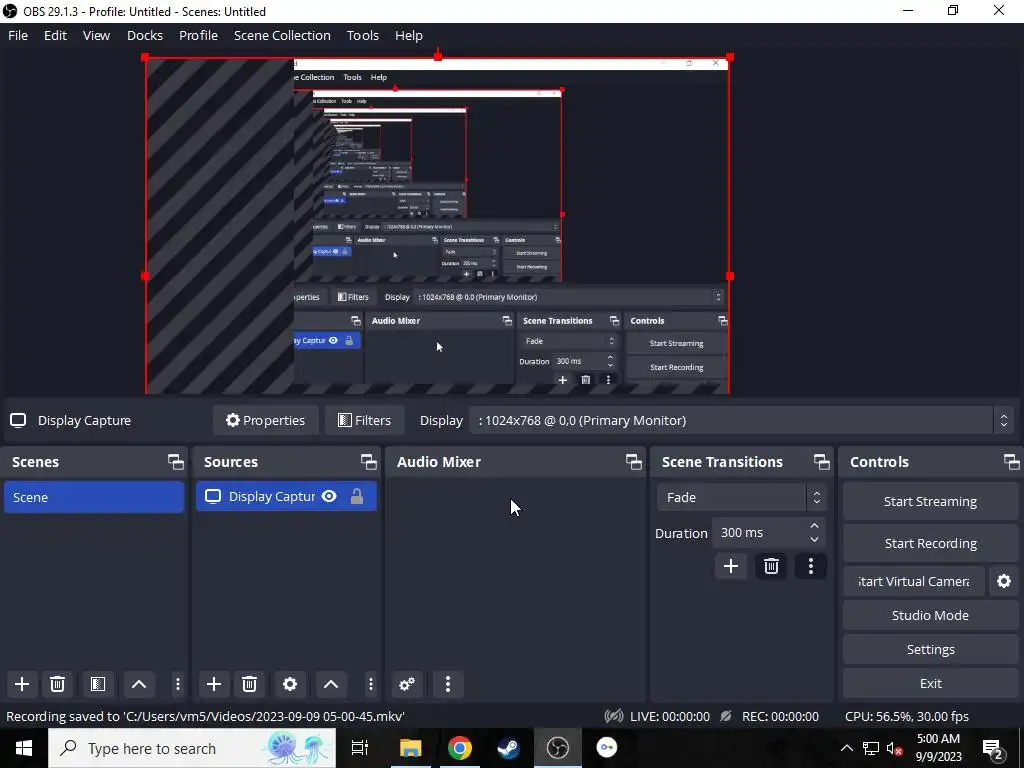Click Start Recording button

click(x=930, y=543)
